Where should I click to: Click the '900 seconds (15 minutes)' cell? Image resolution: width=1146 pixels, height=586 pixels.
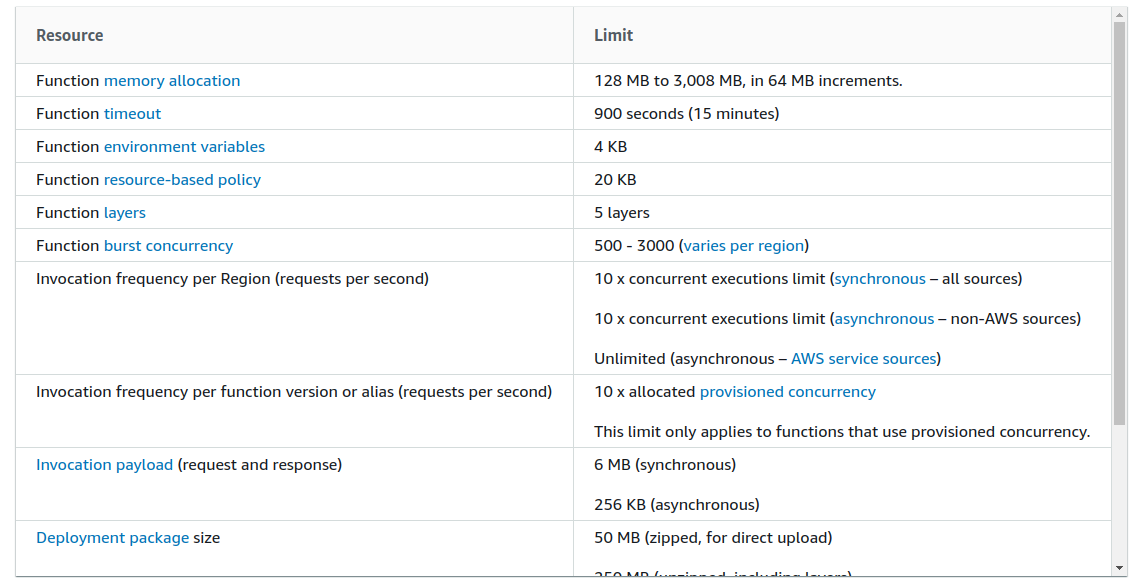[686, 114]
